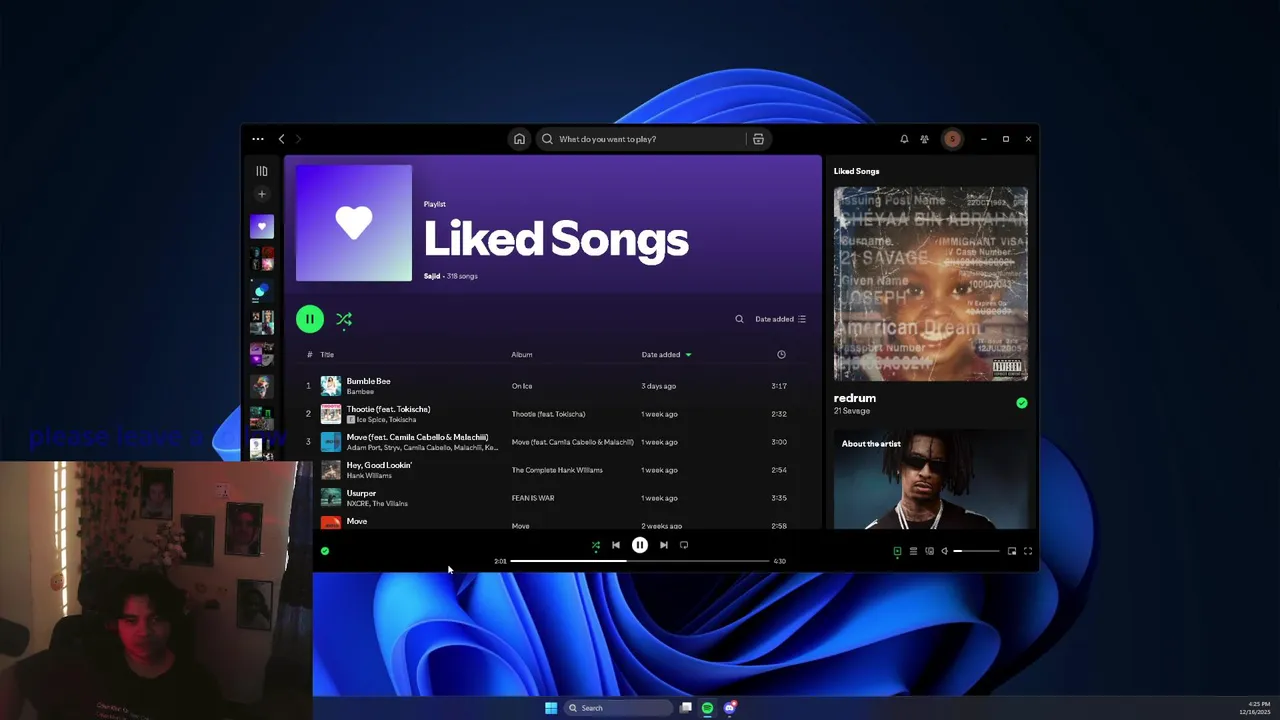
Task: Expand Your Library sidebar icon
Action: (x=262, y=171)
